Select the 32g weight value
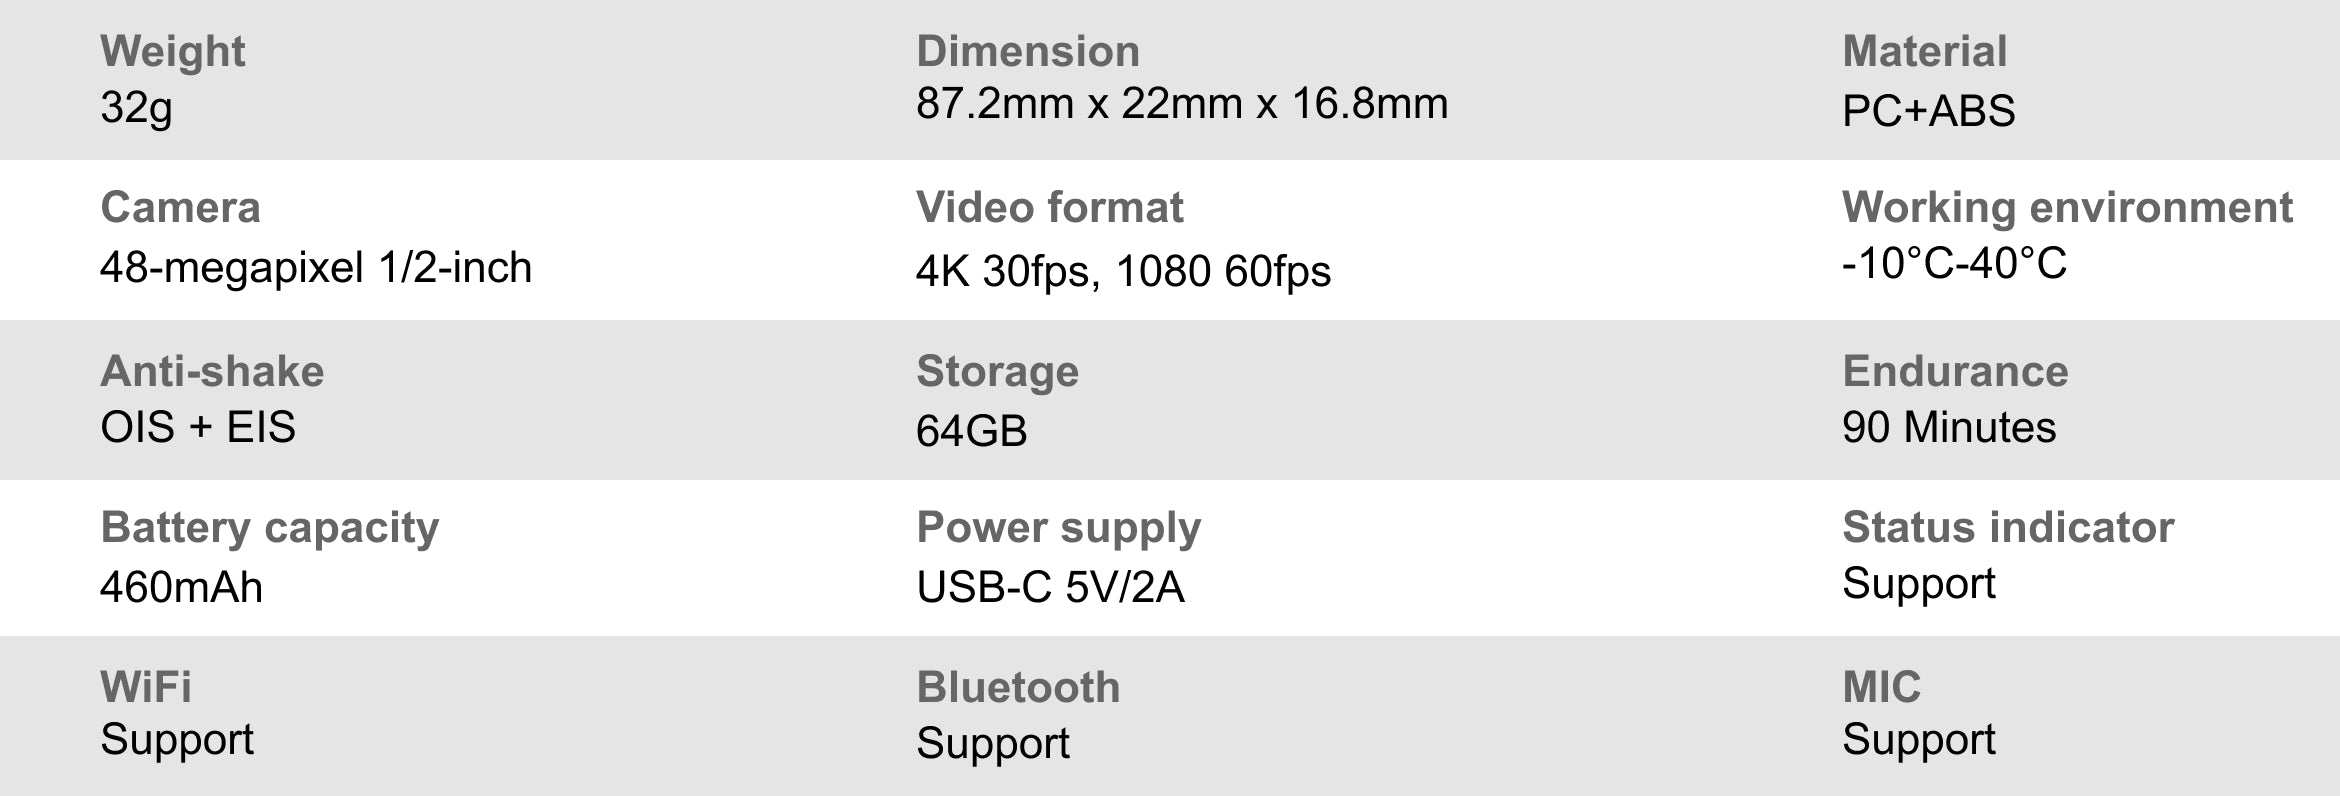Viewport: 2340px width, 796px height. point(136,107)
